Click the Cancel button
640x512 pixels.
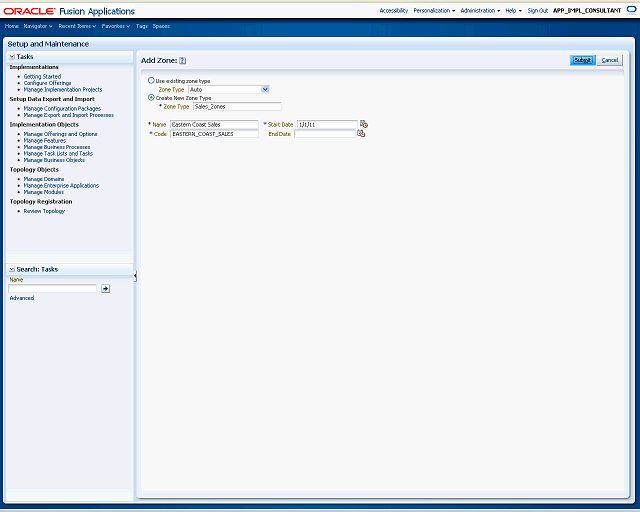610,60
